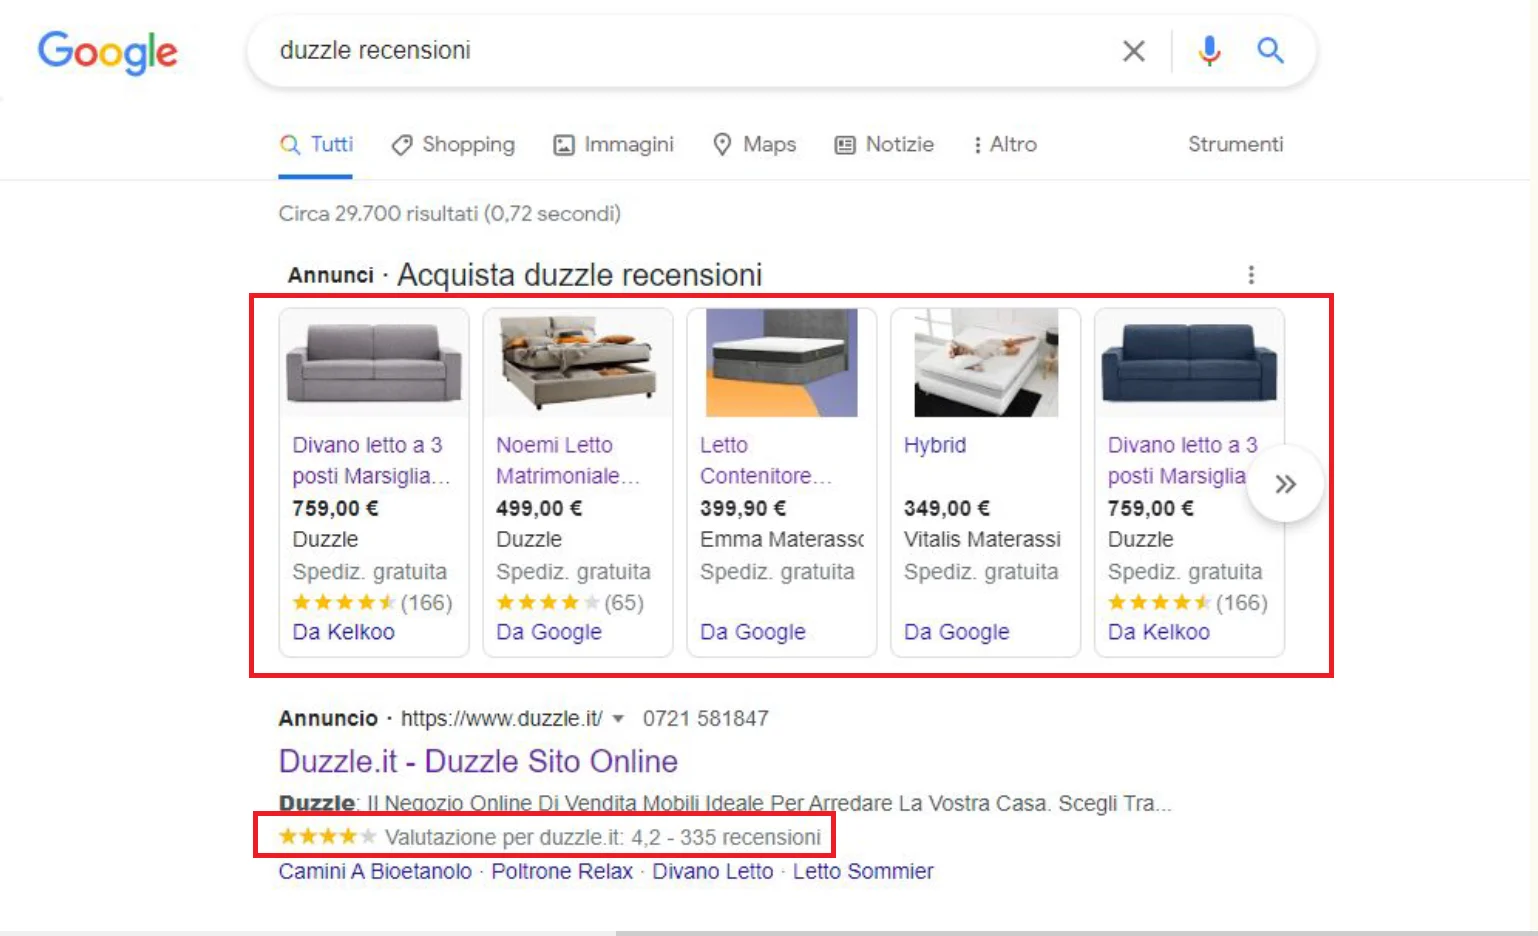Click the Acquista duzzle recensioni heading
This screenshot has width=1538, height=936.
click(580, 275)
